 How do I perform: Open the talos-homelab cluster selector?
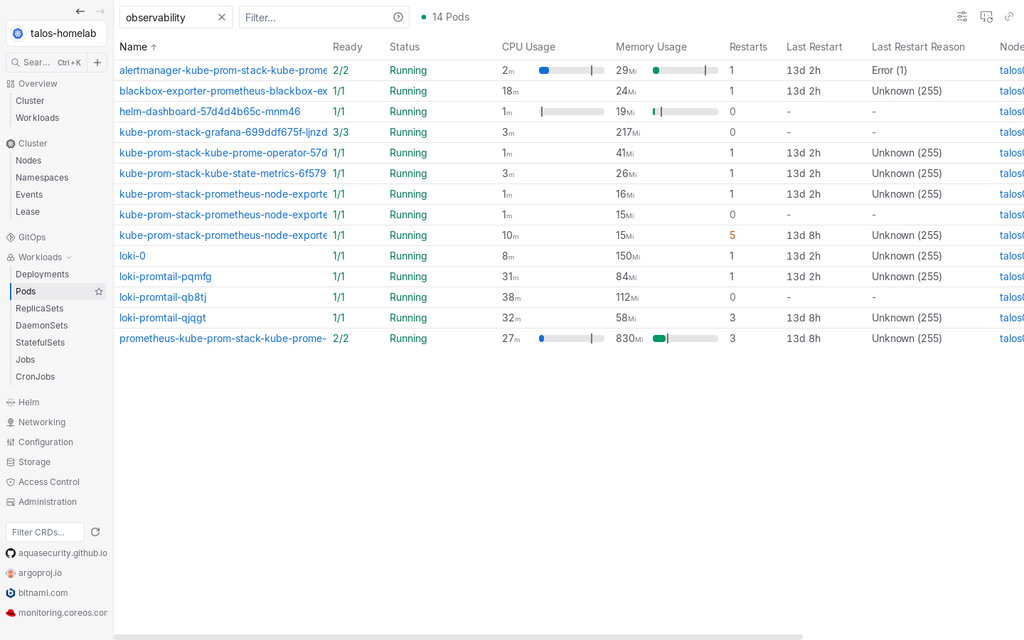pyautogui.click(x=56, y=33)
